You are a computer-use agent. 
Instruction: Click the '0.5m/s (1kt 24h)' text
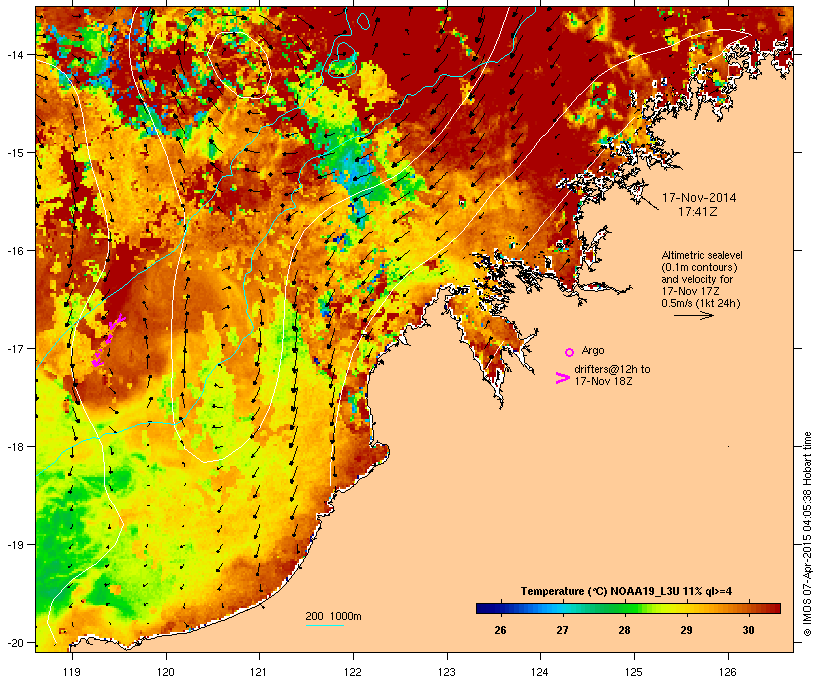pyautogui.click(x=701, y=303)
